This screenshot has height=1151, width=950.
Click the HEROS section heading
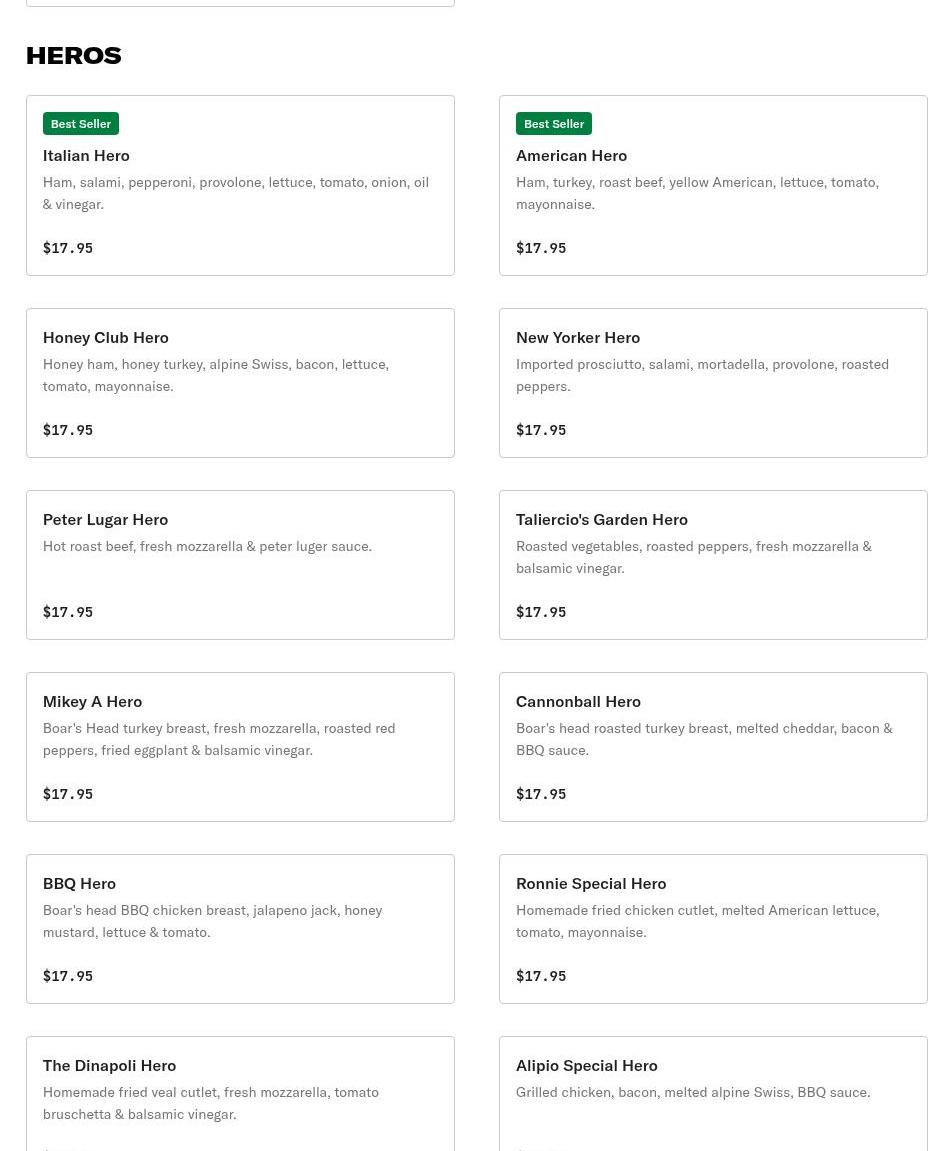coord(74,55)
